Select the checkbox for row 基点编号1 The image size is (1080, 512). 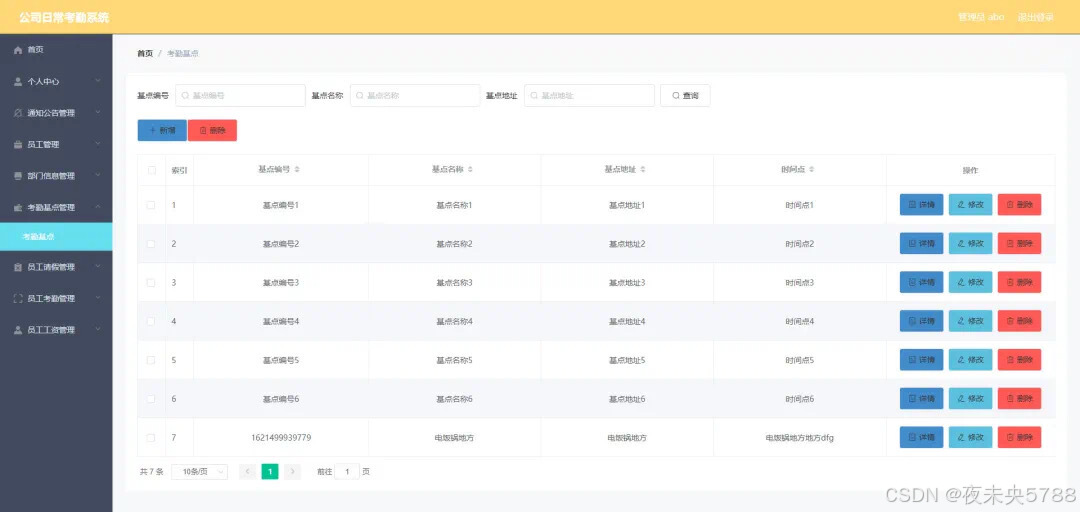click(x=152, y=205)
